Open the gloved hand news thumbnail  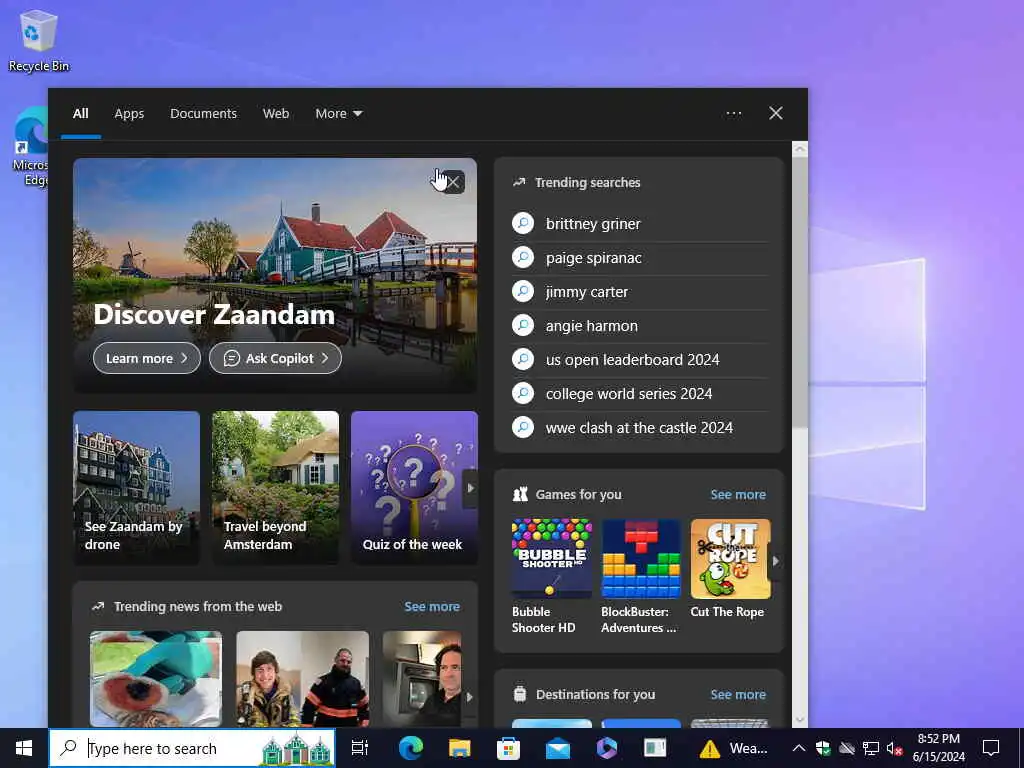coord(155,679)
